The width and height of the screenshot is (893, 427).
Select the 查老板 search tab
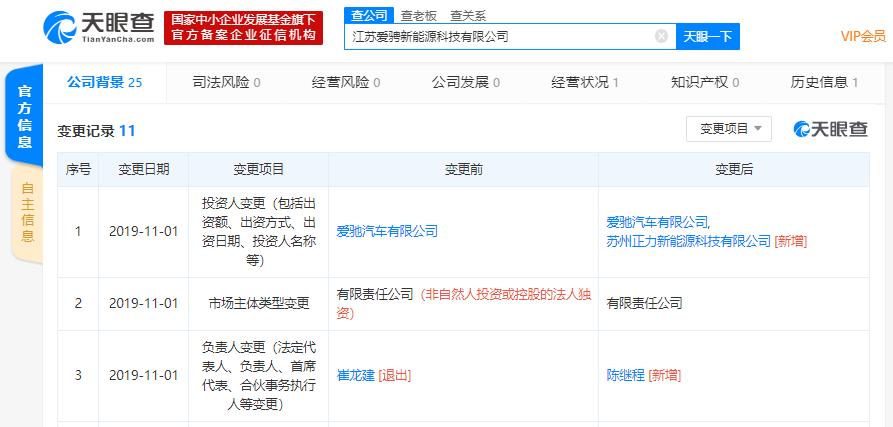coord(419,15)
